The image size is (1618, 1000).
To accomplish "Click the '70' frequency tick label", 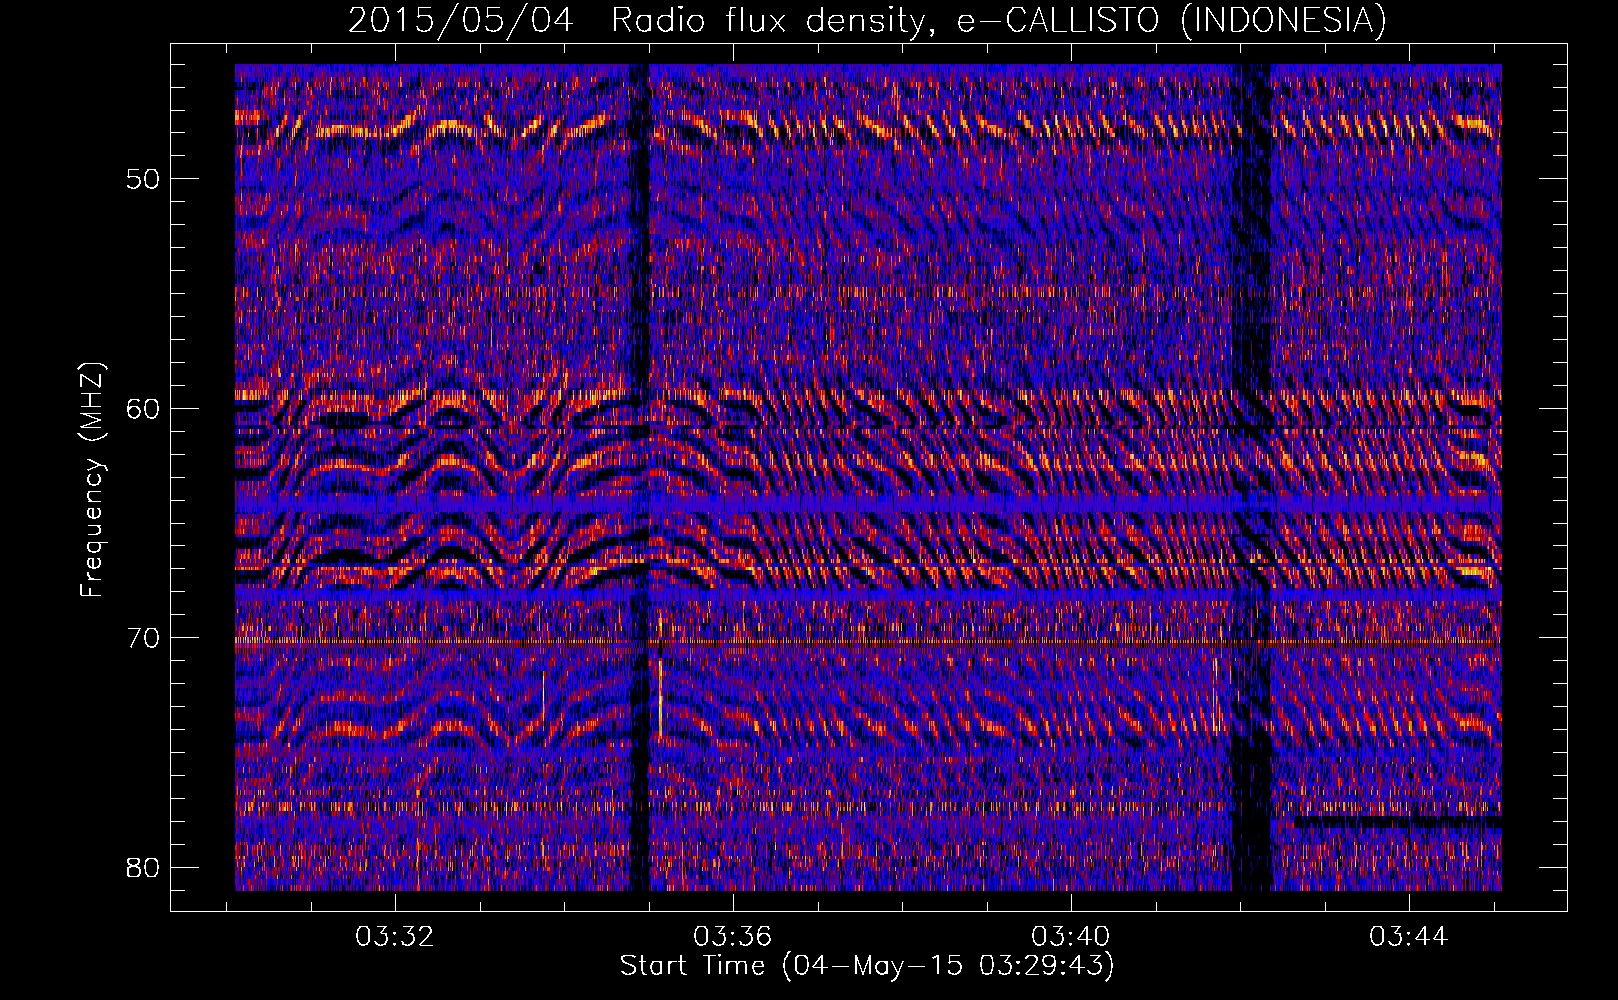I will pos(143,638).
